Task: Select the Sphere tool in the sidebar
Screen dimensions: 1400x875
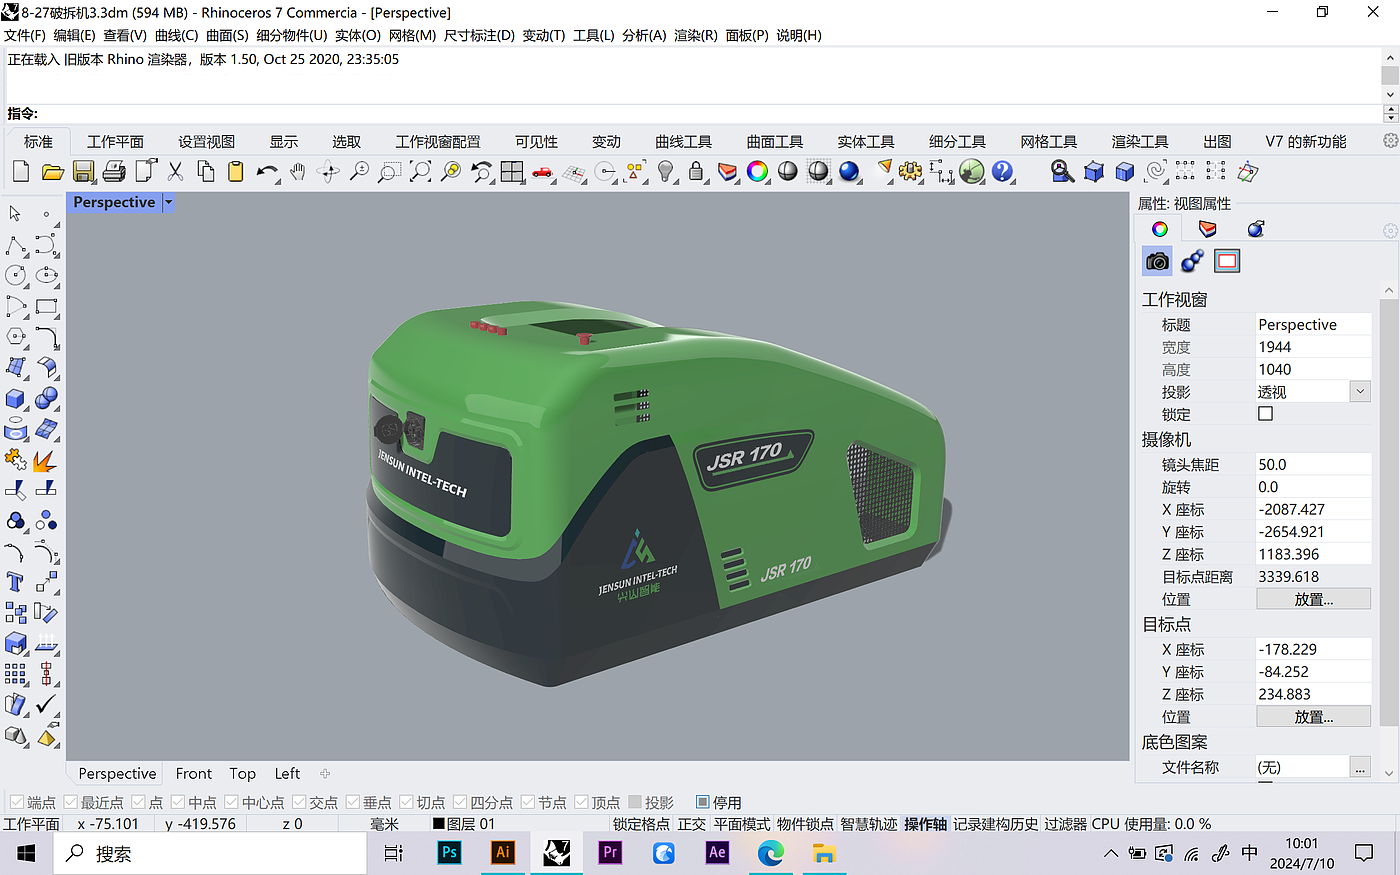Action: (45, 399)
